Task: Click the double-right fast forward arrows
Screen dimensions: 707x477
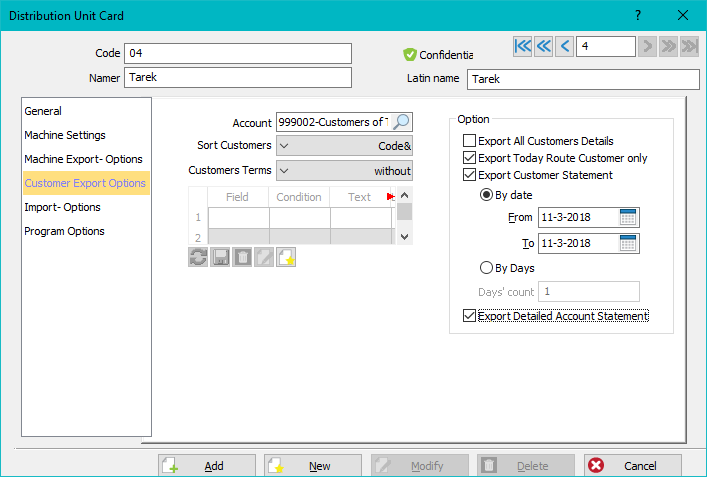Action: click(668, 46)
